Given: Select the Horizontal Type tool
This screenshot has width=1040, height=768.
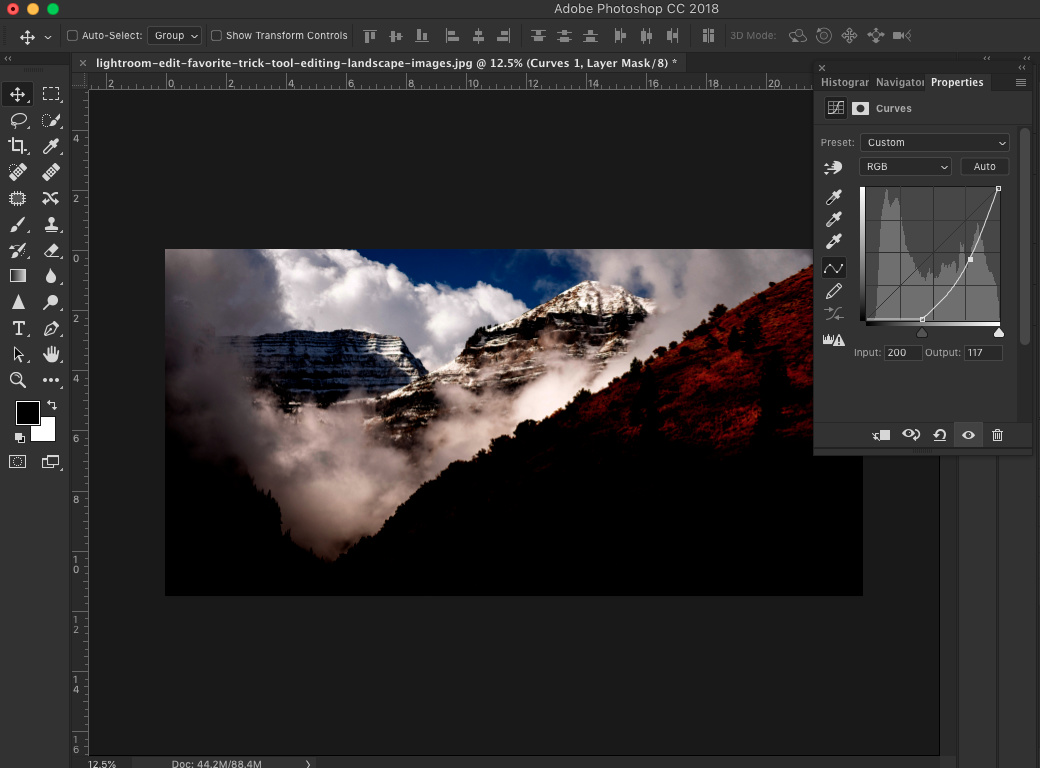Looking at the screenshot, I should coord(18,328).
